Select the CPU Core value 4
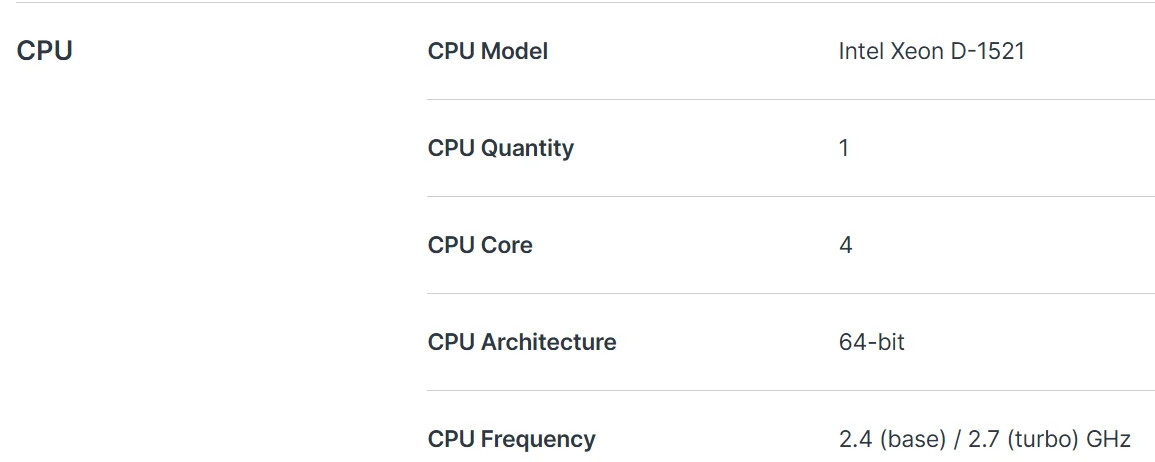 (846, 245)
